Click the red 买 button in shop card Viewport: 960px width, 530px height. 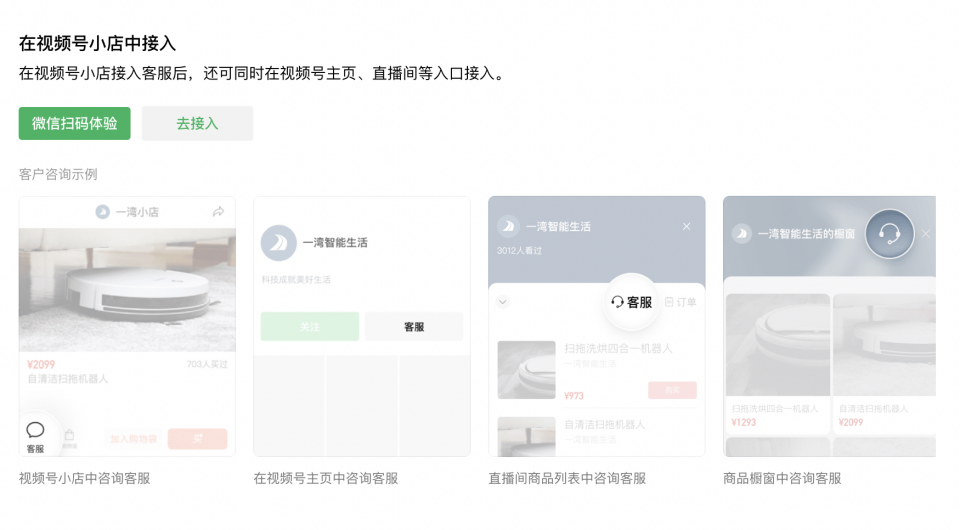tap(197, 439)
